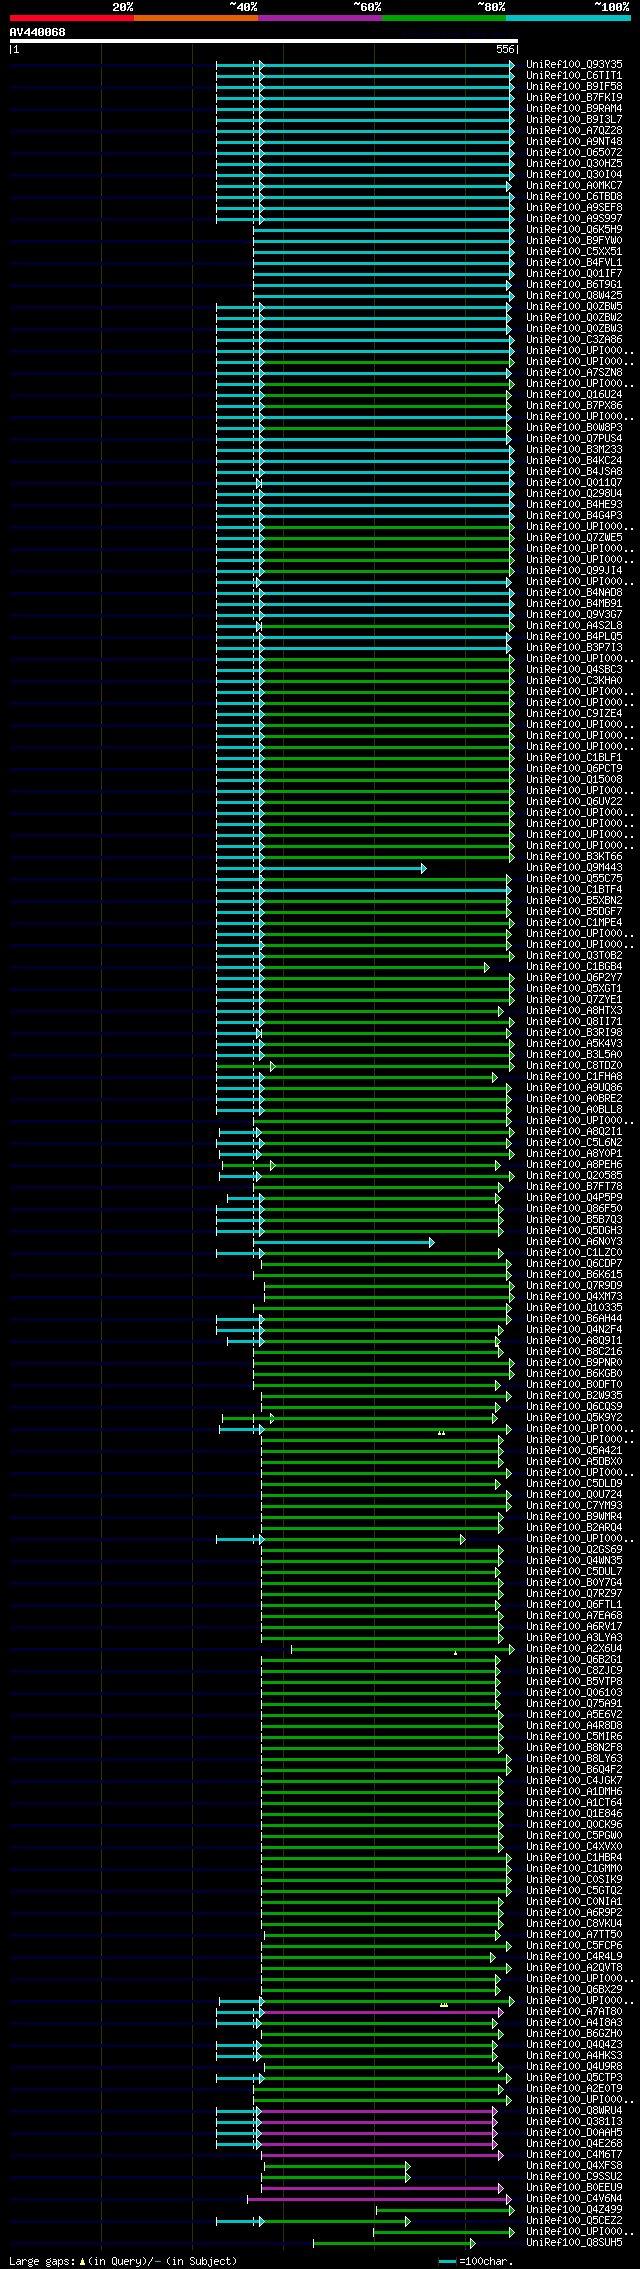This screenshot has height=2269, width=640.
Task: Click the UniRef100_C7YM93 label
Action: coord(574,1505)
